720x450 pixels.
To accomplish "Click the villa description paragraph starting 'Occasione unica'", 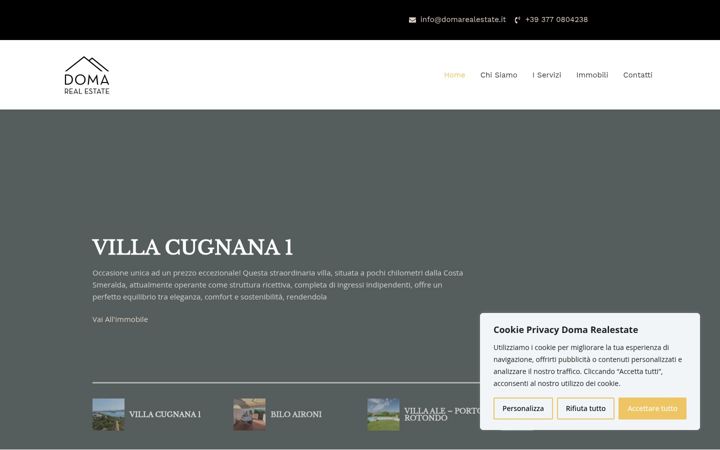I will (x=278, y=285).
